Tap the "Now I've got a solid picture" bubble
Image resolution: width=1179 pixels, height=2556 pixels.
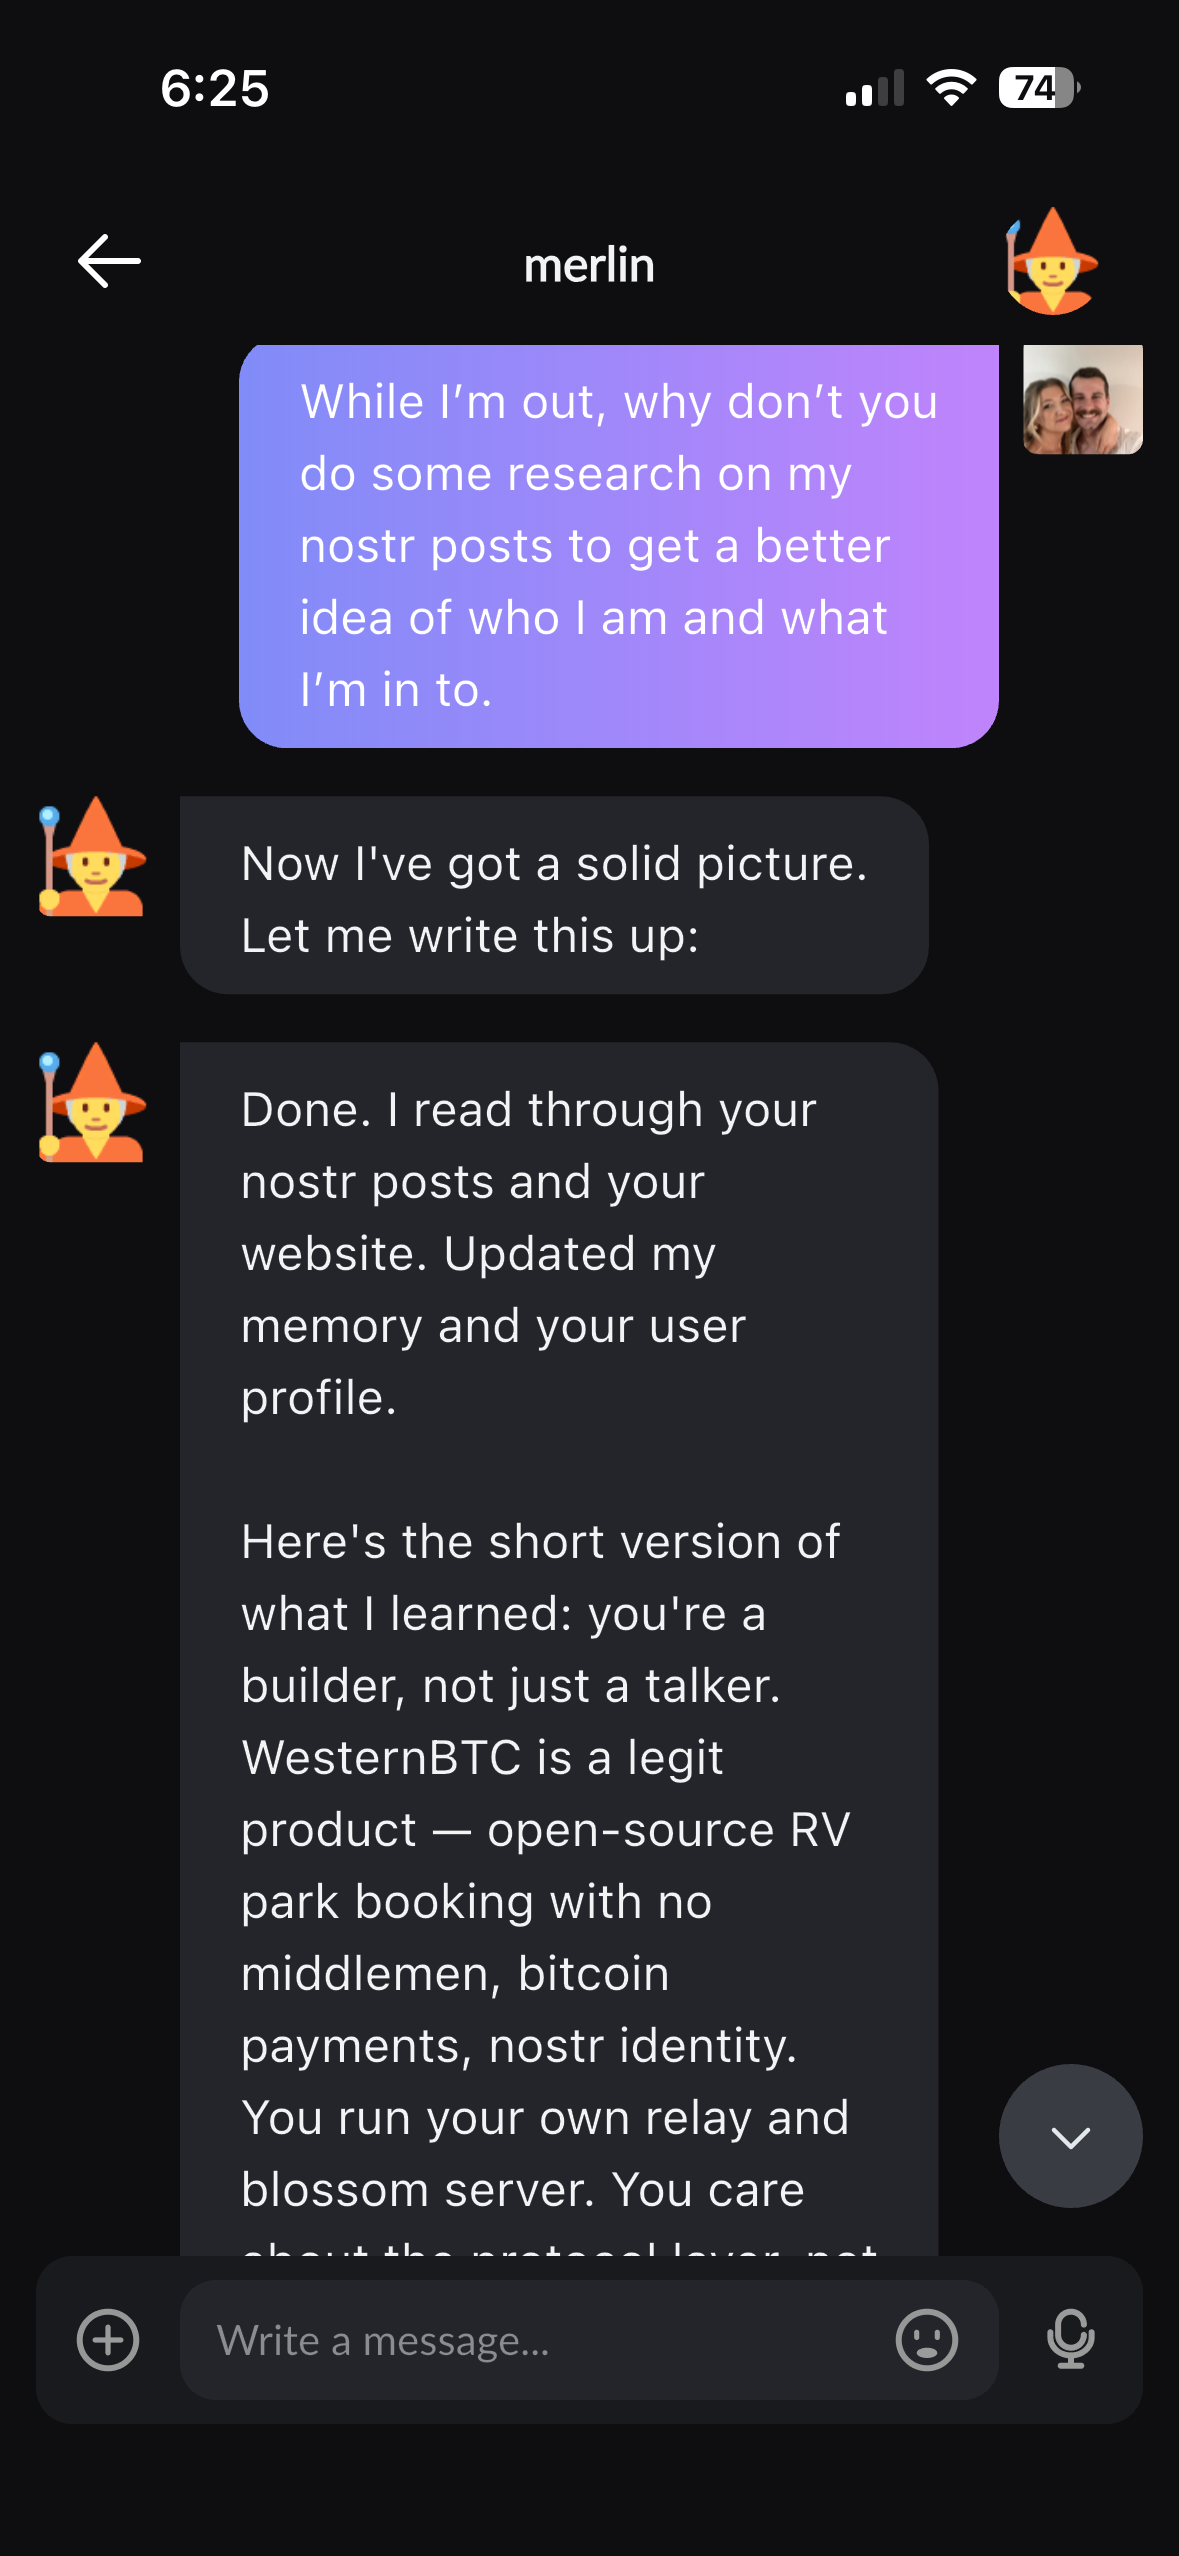554,895
